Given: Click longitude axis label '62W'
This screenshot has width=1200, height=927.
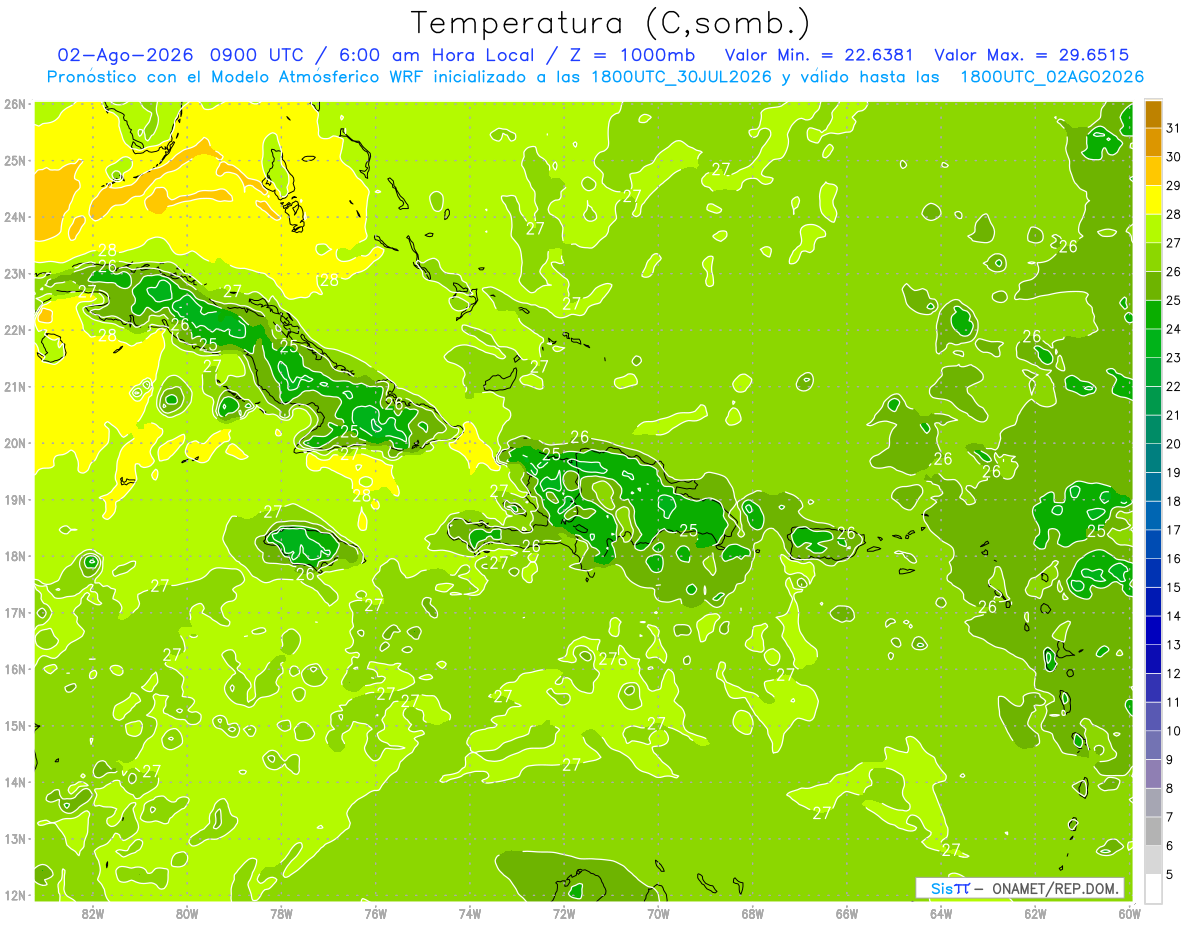Looking at the screenshot, I should (x=1035, y=914).
